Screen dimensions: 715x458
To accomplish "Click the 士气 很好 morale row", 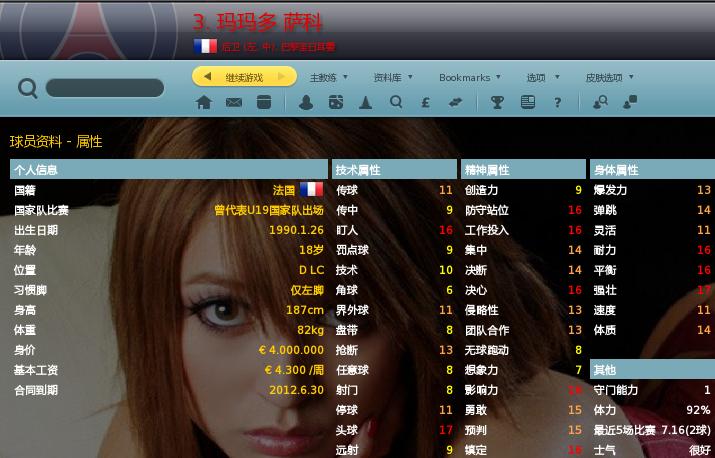I will [x=653, y=450].
